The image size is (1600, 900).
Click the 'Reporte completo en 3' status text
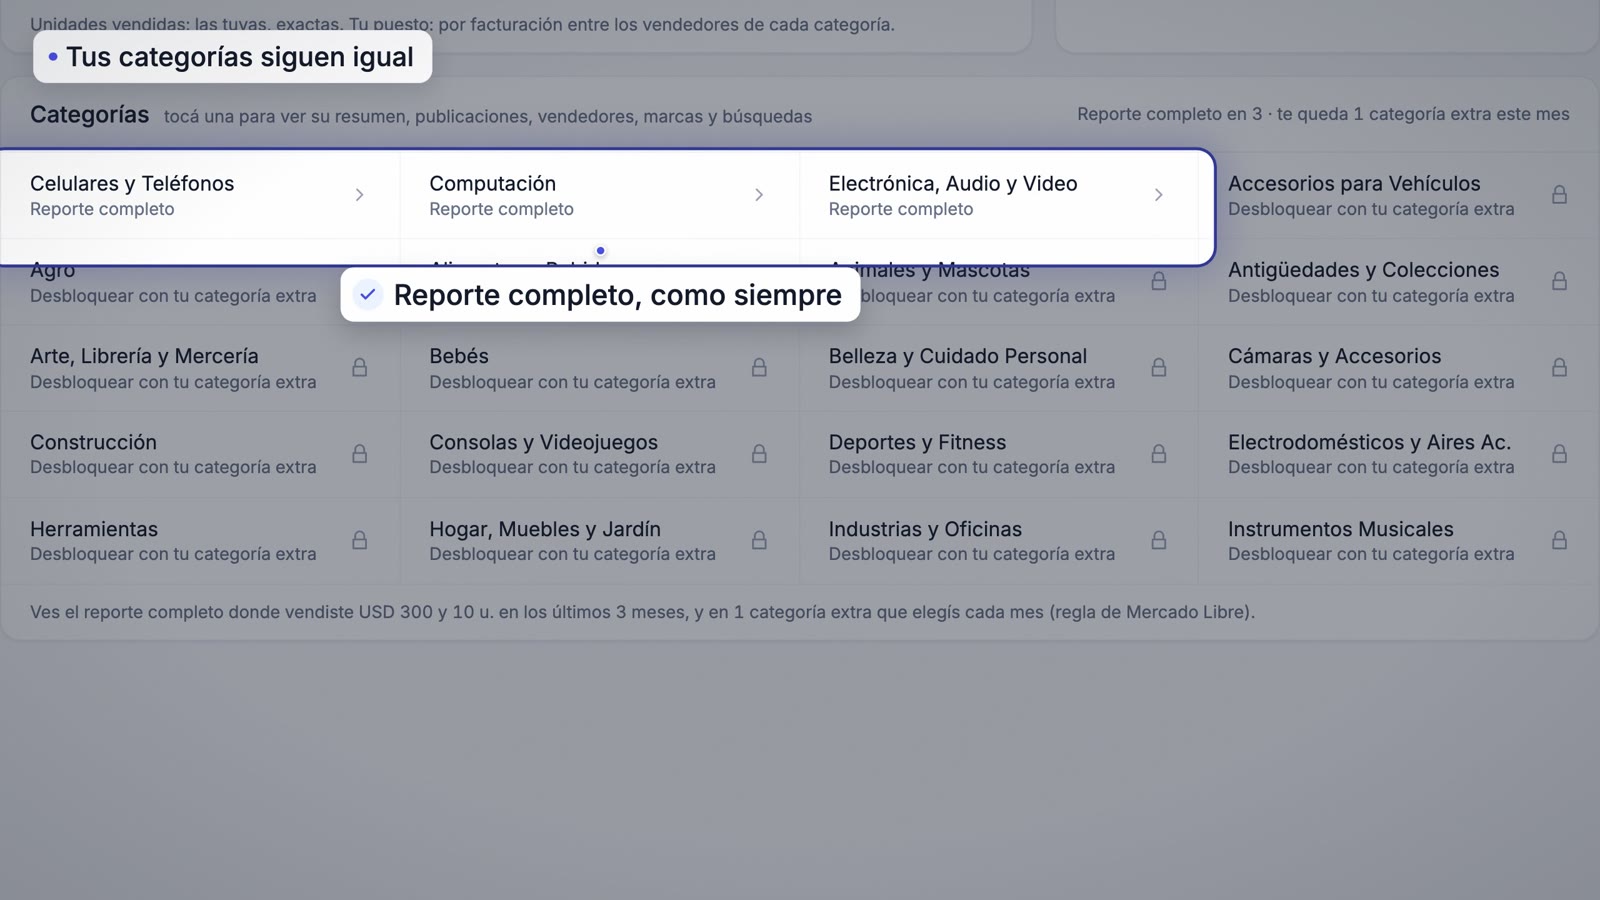(1169, 114)
